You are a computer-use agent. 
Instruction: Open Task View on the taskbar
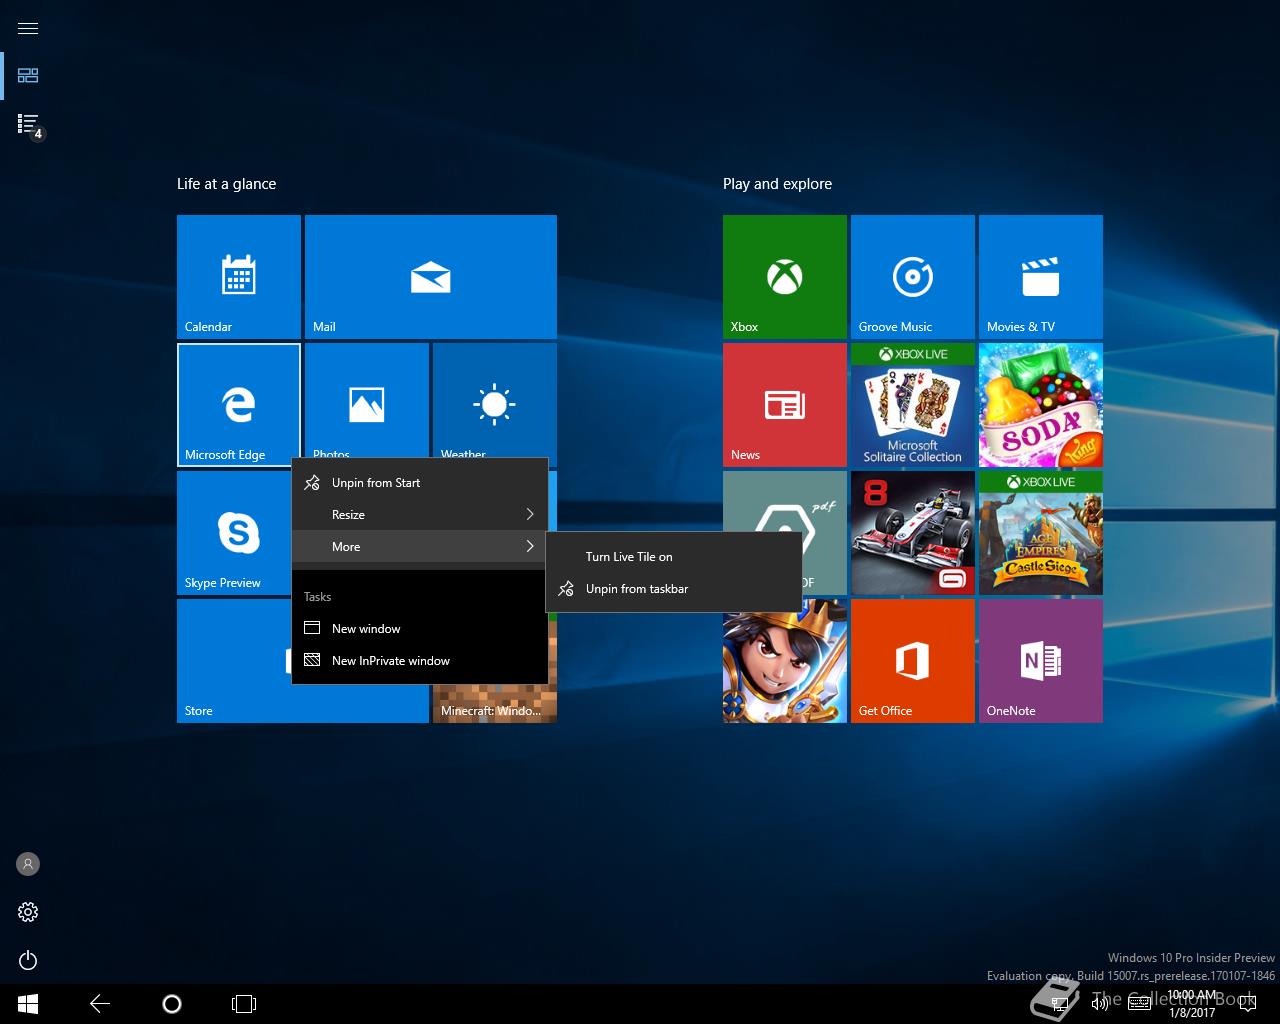[x=244, y=1004]
